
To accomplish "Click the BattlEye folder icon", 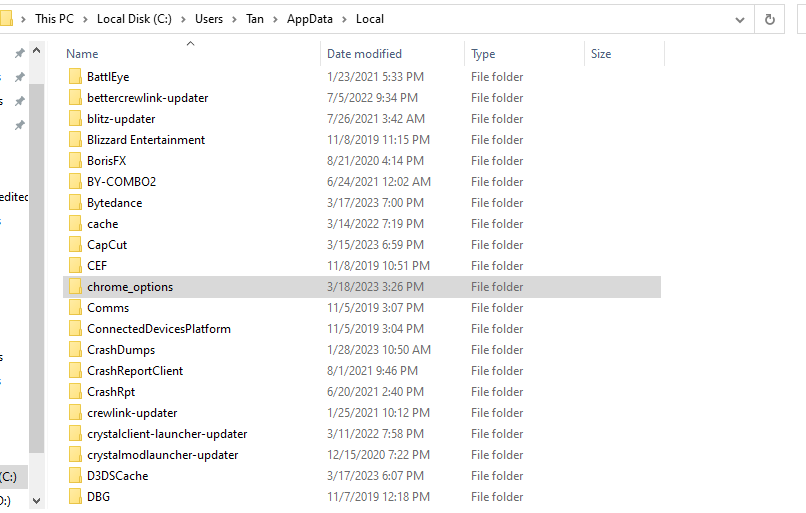I will click(x=75, y=77).
